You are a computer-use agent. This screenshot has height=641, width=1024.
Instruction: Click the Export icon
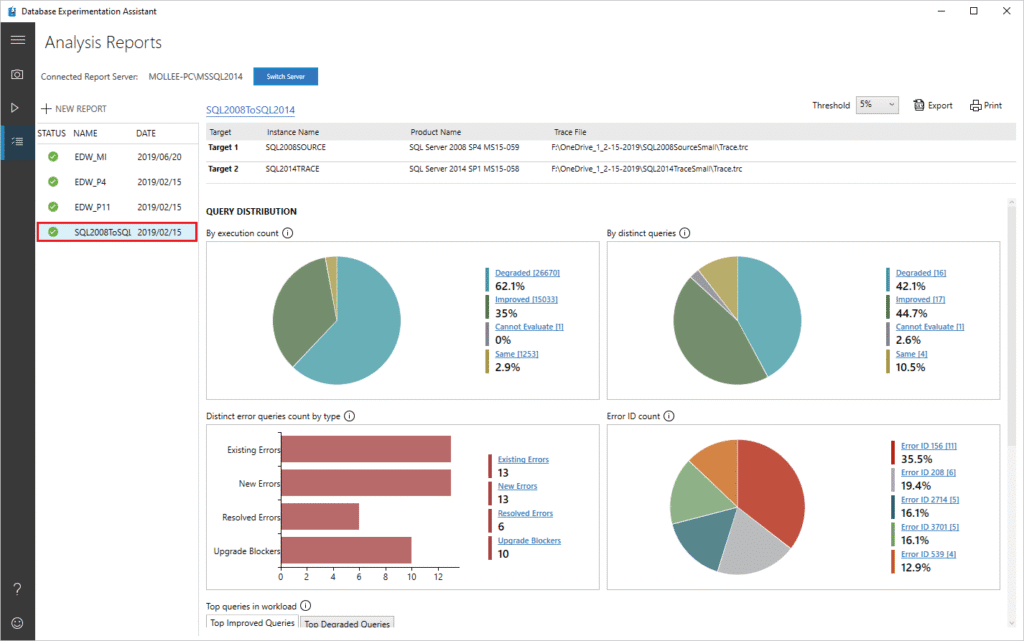932,104
